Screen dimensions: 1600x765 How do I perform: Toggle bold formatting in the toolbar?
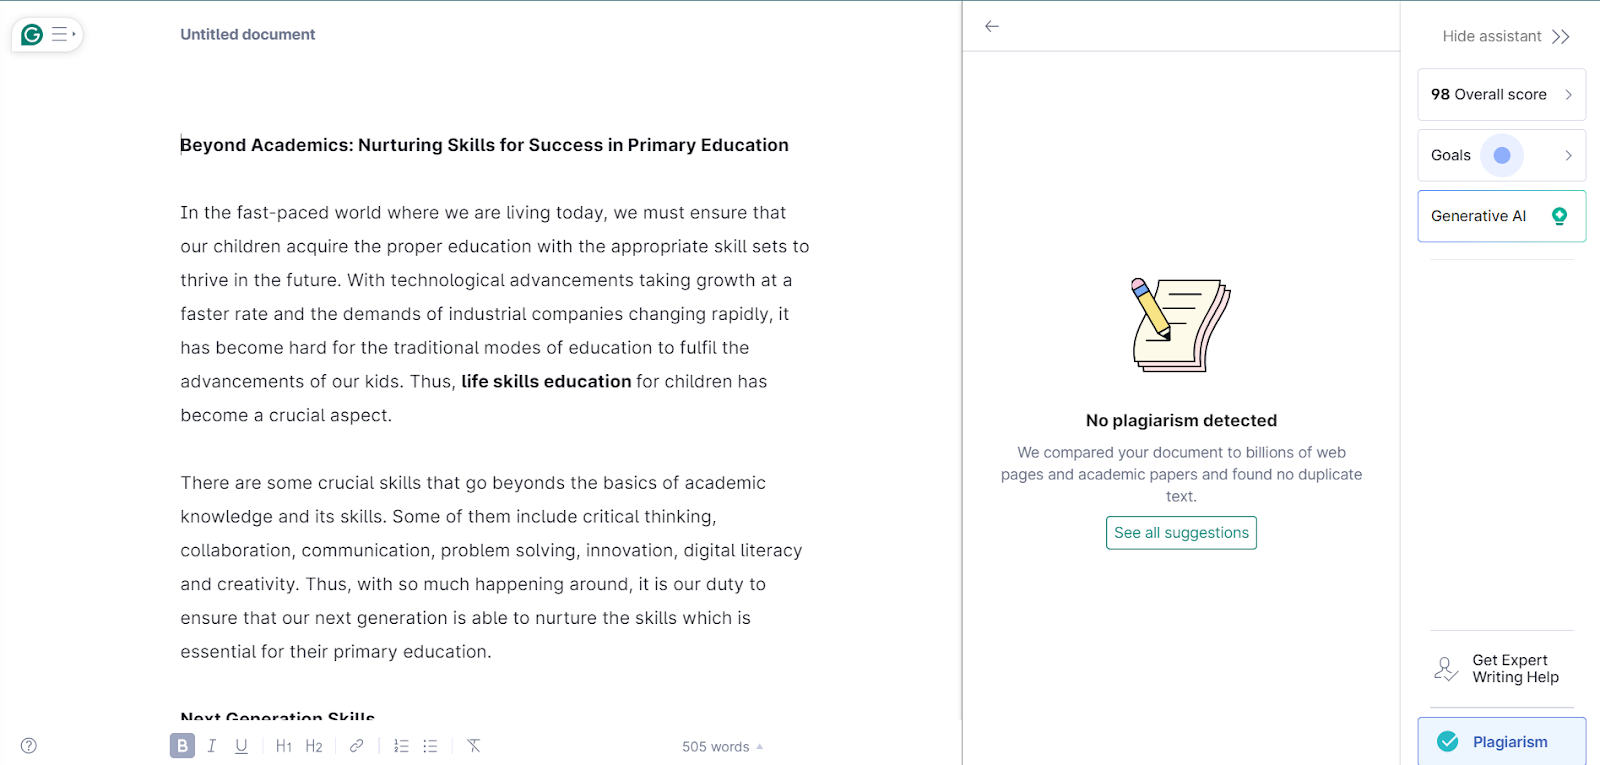click(x=181, y=745)
